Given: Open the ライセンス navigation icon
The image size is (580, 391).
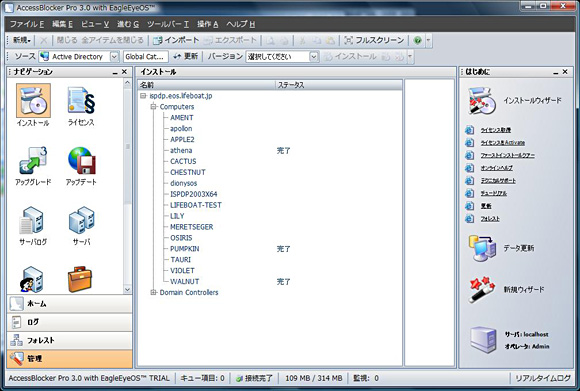Looking at the screenshot, I should (81, 101).
